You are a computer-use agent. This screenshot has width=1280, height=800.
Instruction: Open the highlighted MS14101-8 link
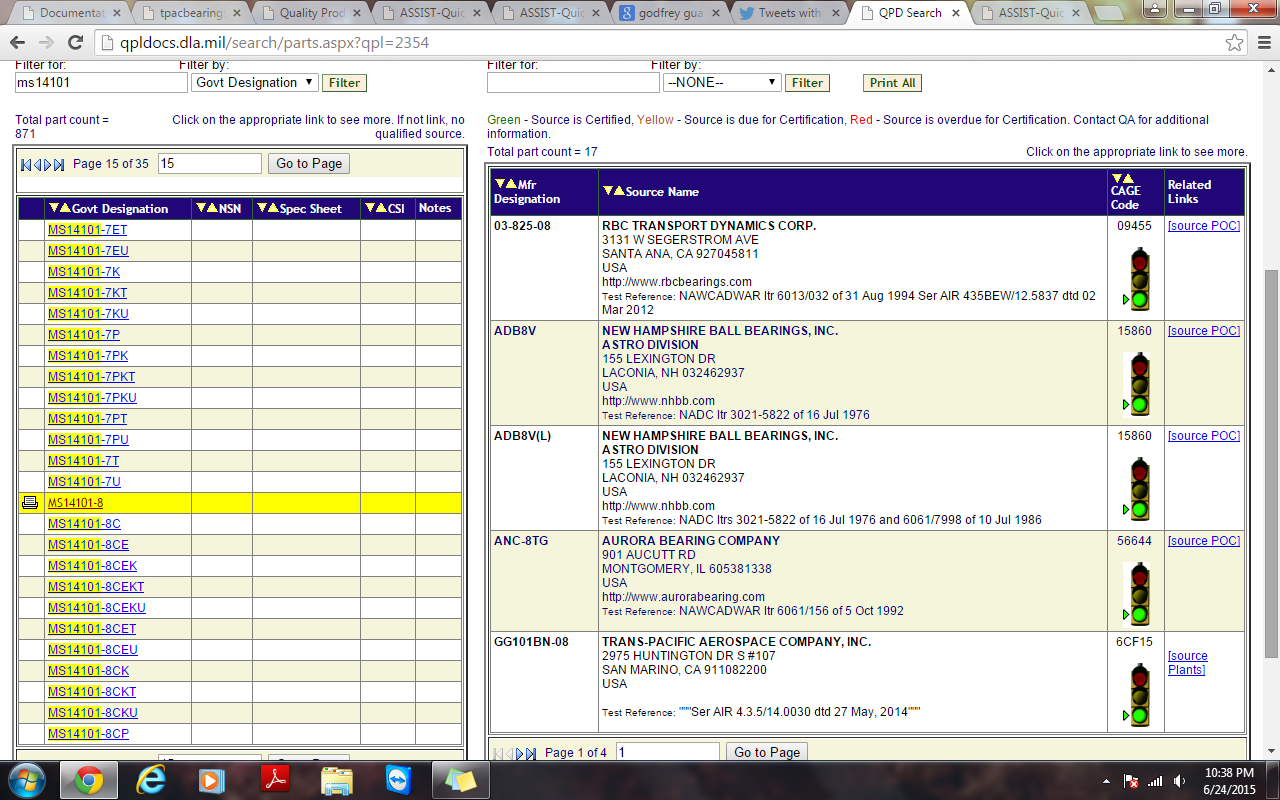(75, 503)
